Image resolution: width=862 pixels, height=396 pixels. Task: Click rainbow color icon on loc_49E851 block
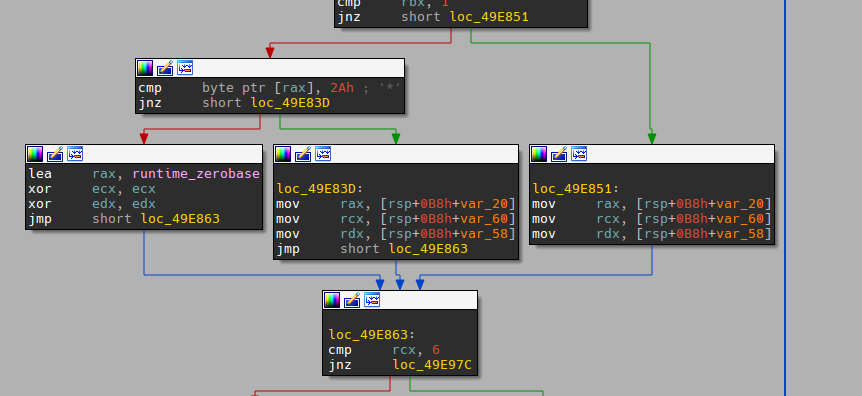tap(539, 154)
